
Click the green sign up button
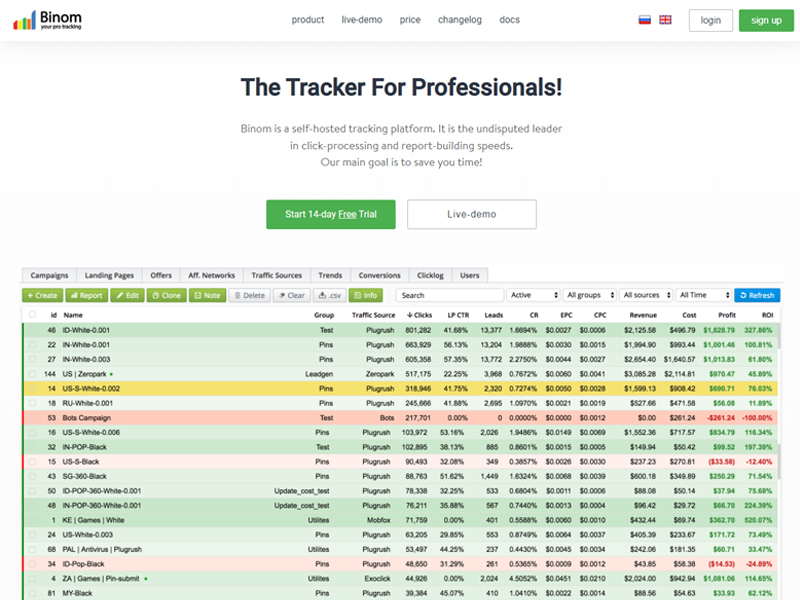[x=766, y=20]
